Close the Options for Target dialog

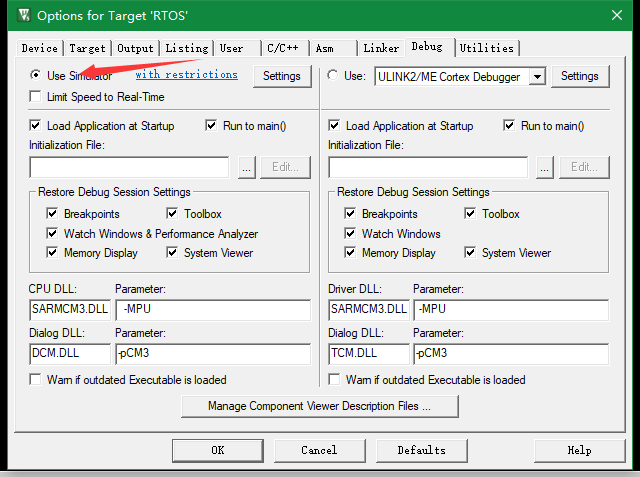point(617,16)
